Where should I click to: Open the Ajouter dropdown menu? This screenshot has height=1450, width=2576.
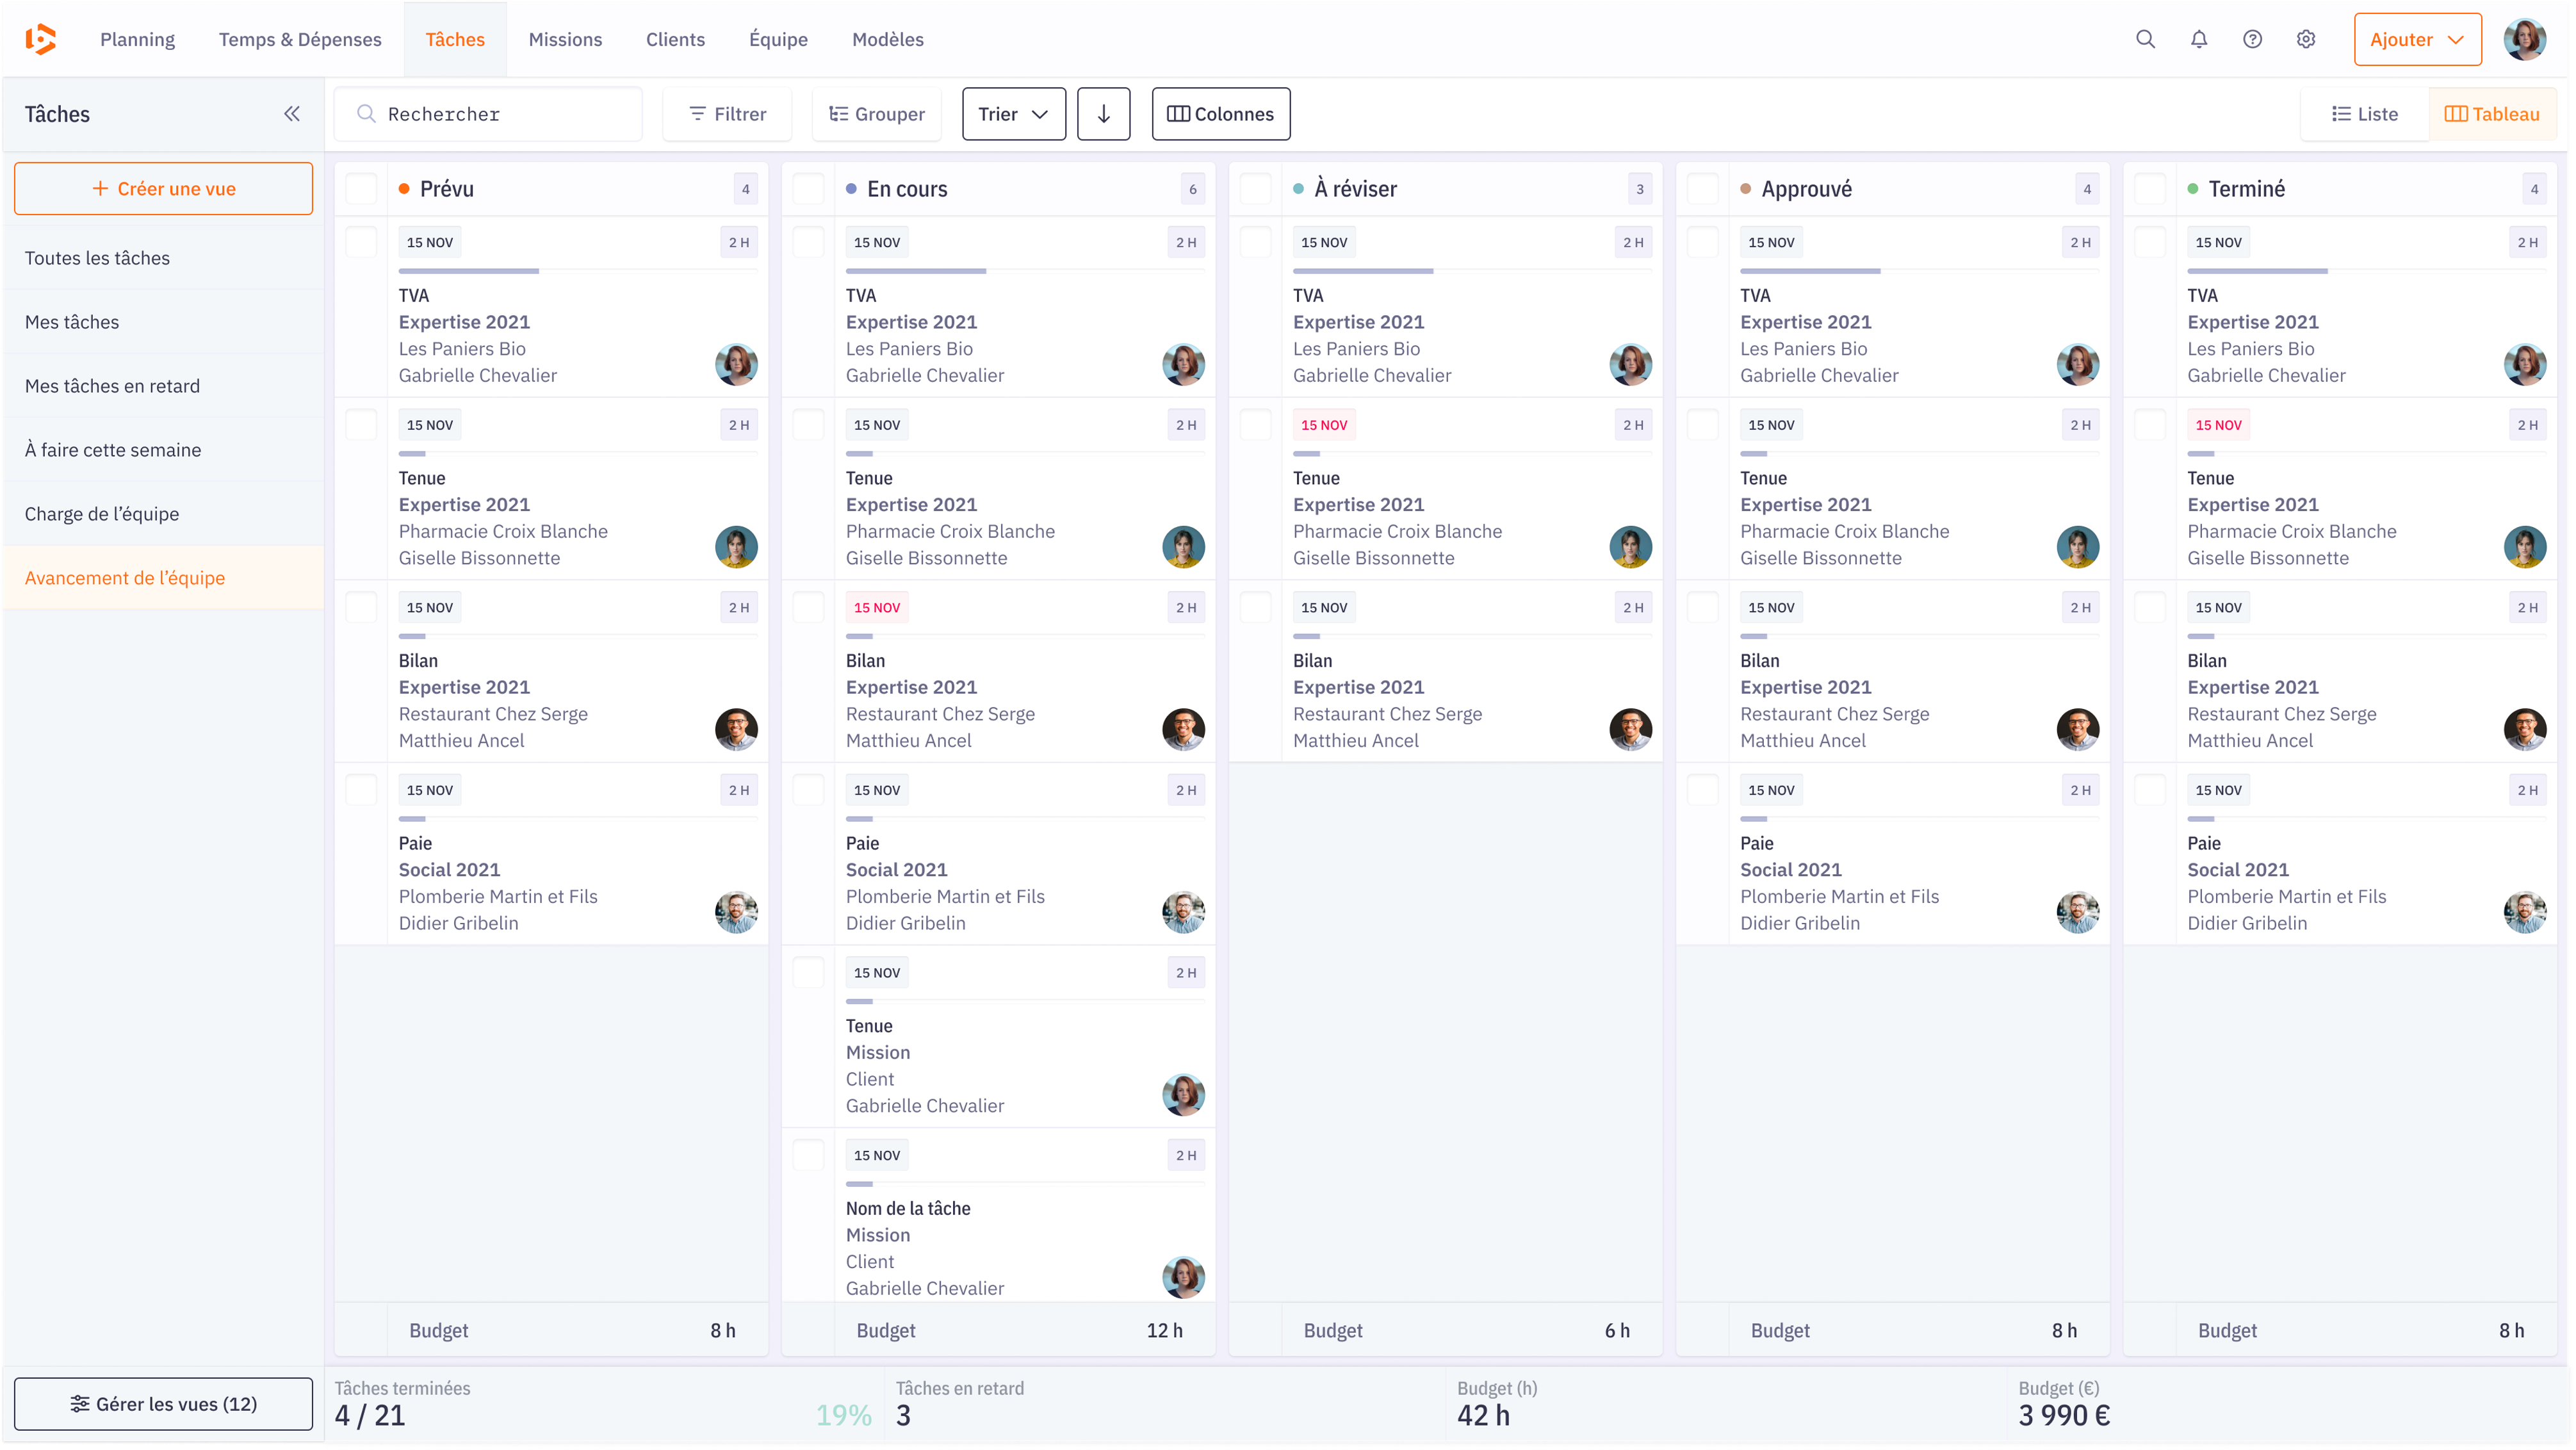tap(2417, 39)
